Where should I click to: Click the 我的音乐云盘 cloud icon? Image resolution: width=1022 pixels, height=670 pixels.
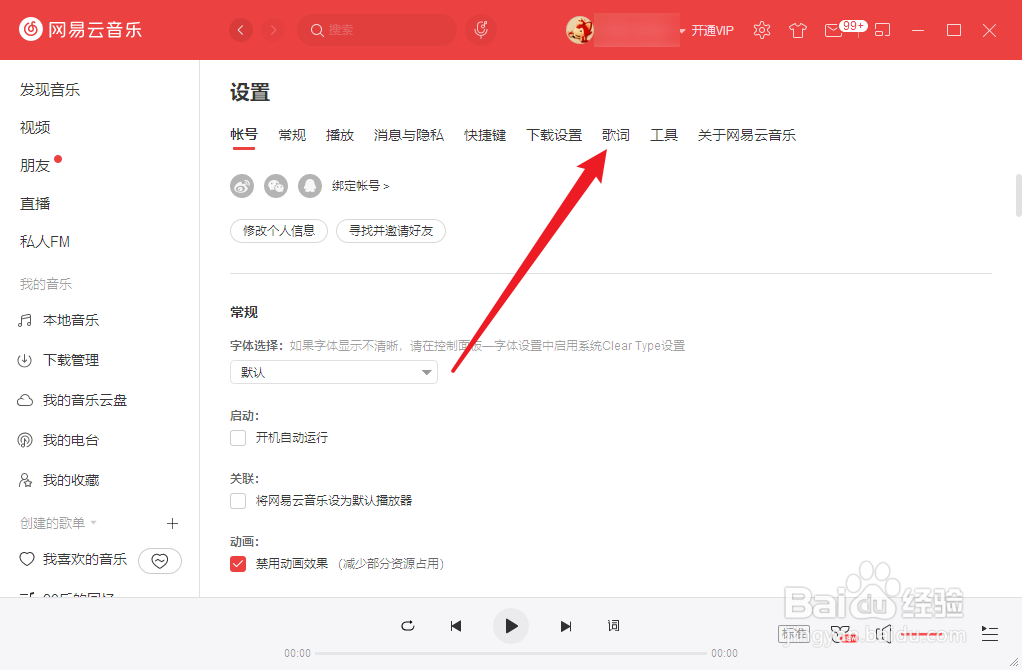[25, 400]
